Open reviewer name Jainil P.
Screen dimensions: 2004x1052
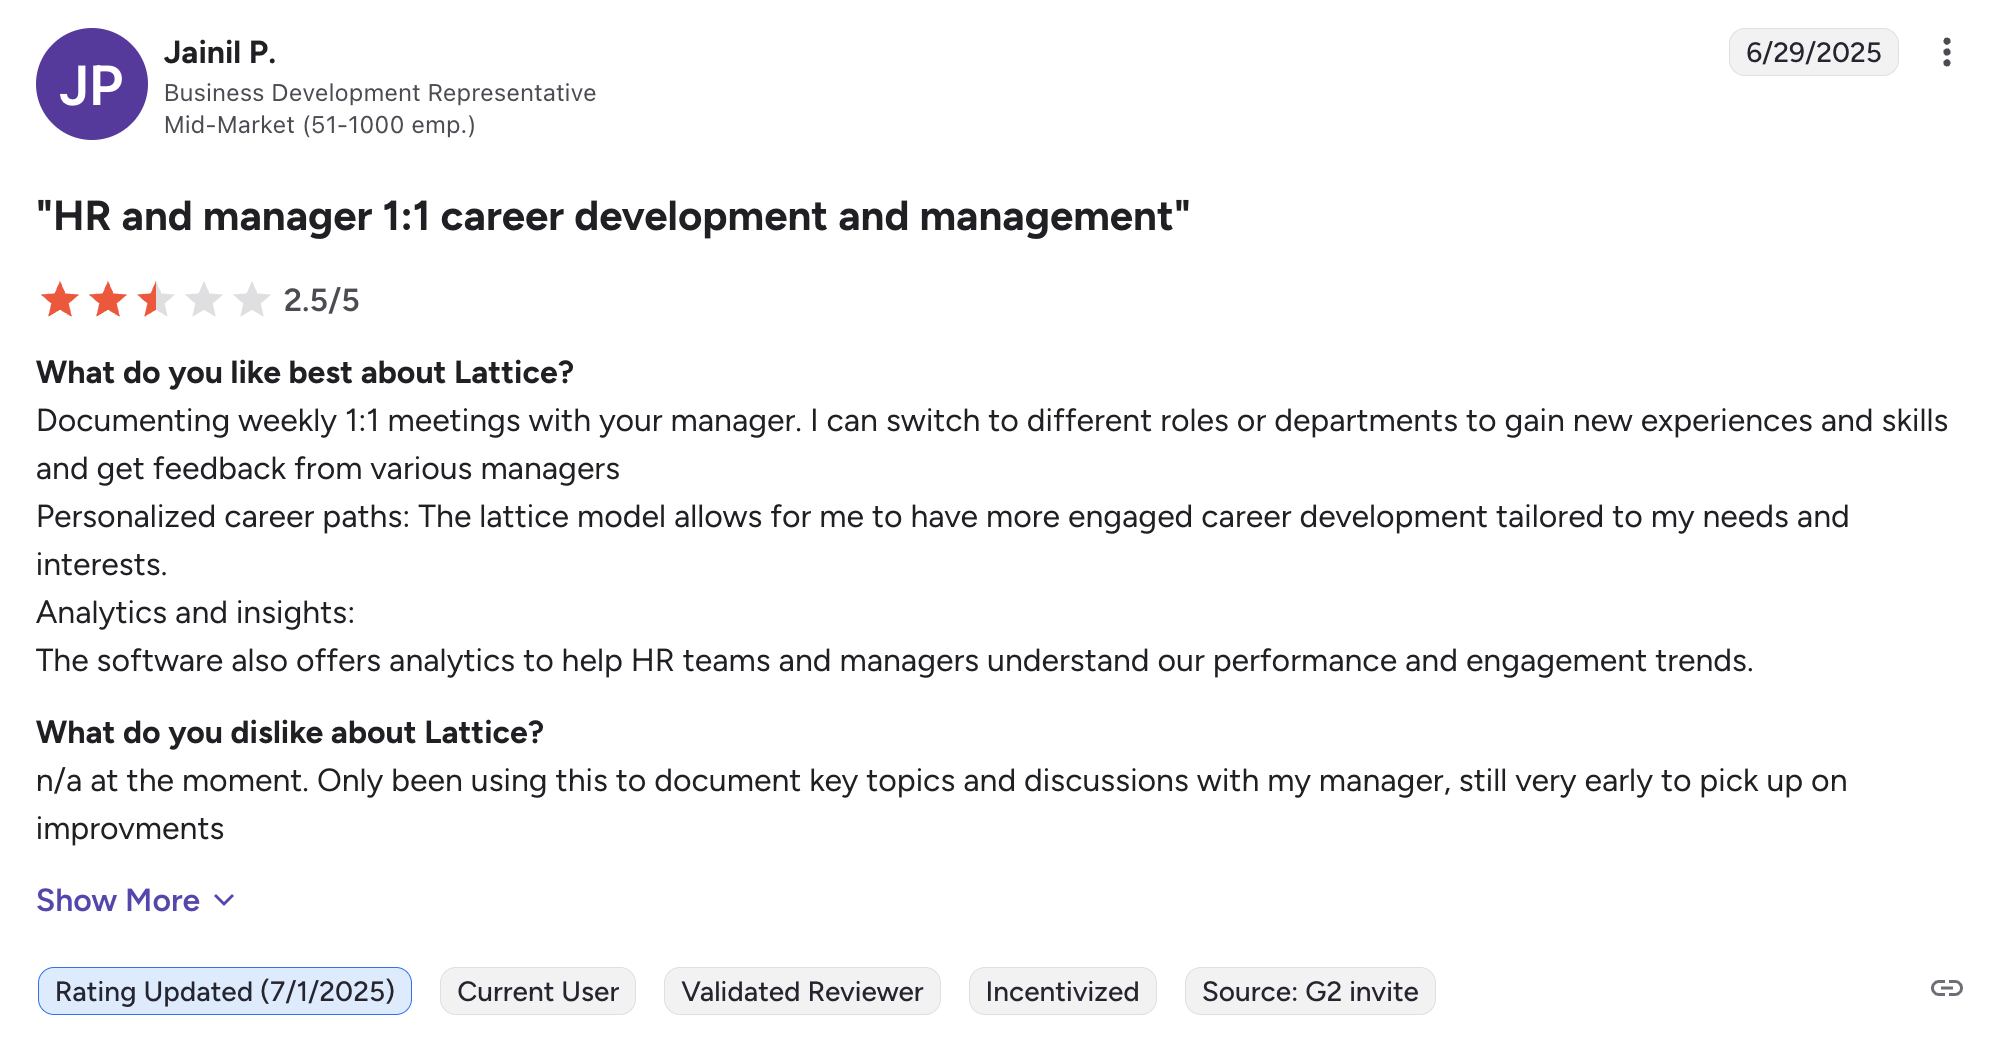click(x=220, y=52)
